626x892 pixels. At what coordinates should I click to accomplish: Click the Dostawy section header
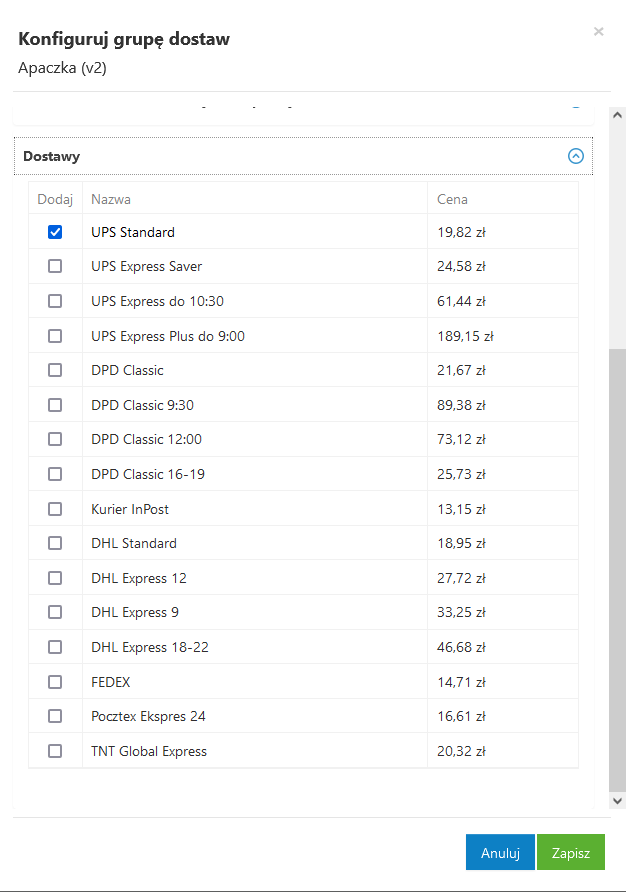(303, 156)
